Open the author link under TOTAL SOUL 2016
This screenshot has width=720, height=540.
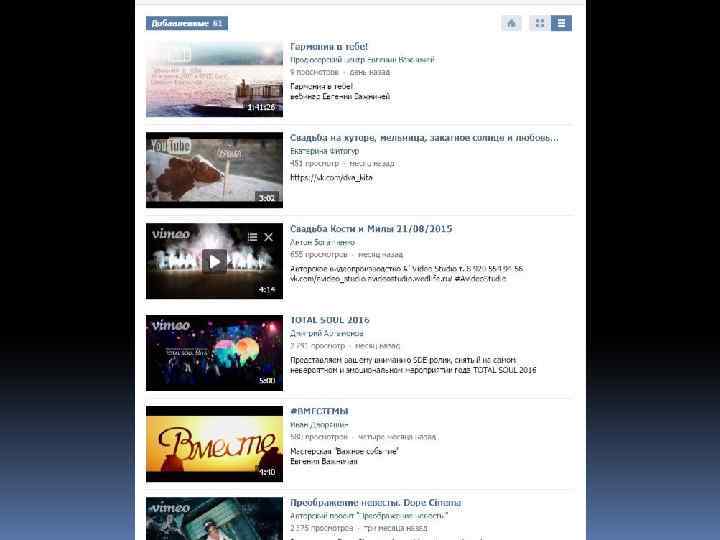point(326,333)
